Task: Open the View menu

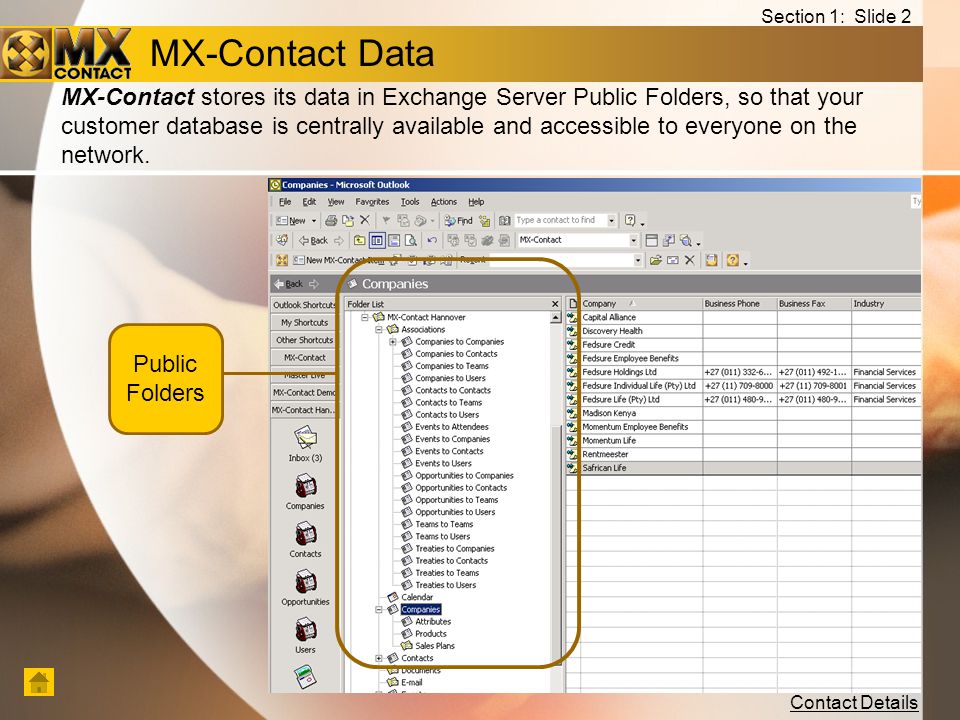Action: (x=336, y=201)
